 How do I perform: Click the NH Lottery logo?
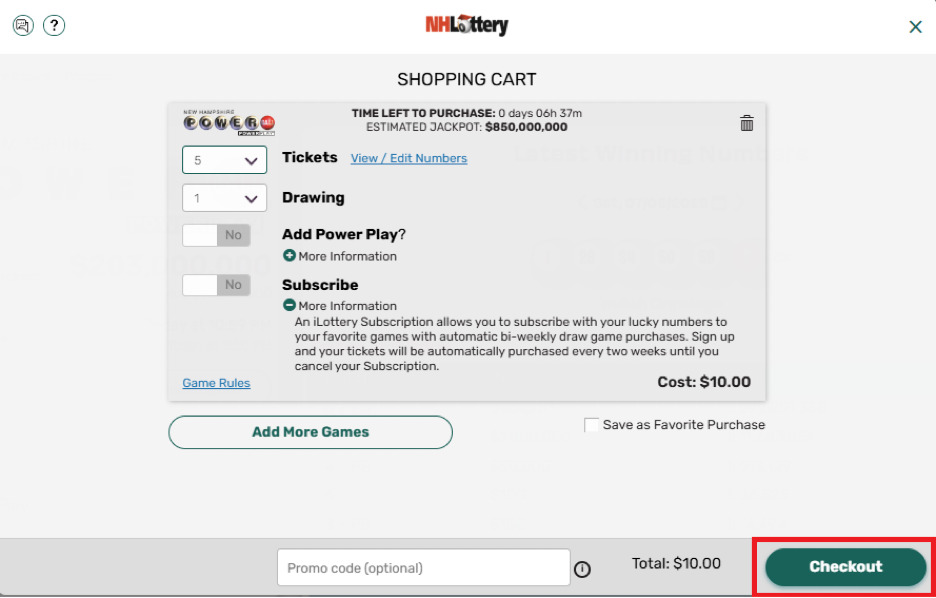[467, 25]
